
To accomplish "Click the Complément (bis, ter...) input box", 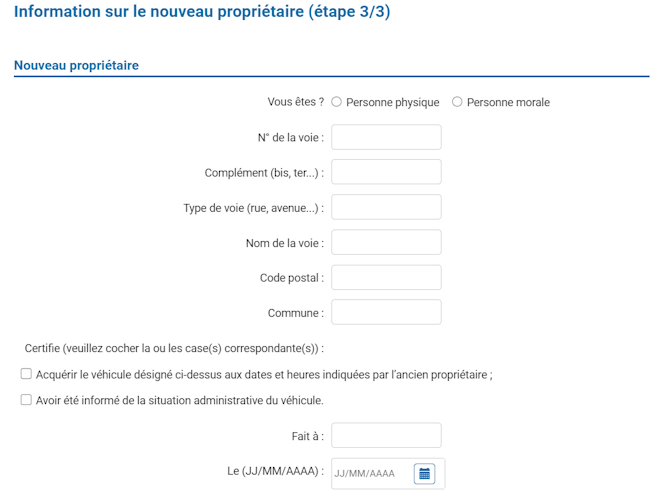I will click(x=386, y=172).
